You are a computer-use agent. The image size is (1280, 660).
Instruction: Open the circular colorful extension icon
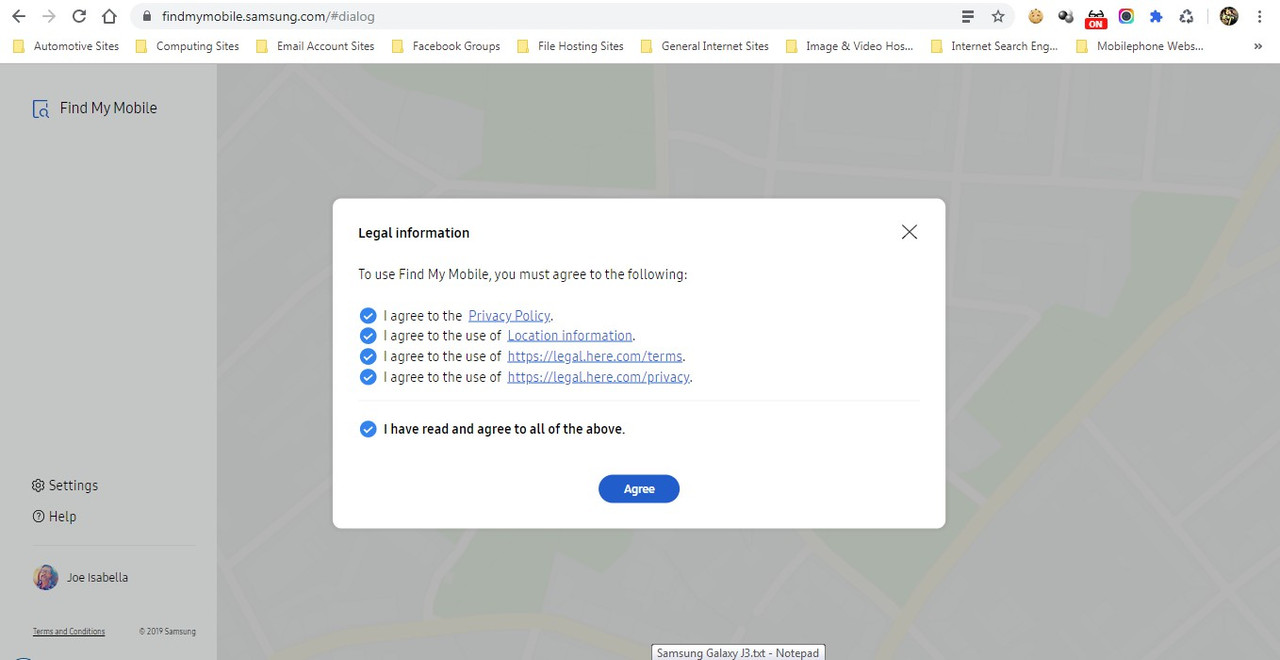1126,16
